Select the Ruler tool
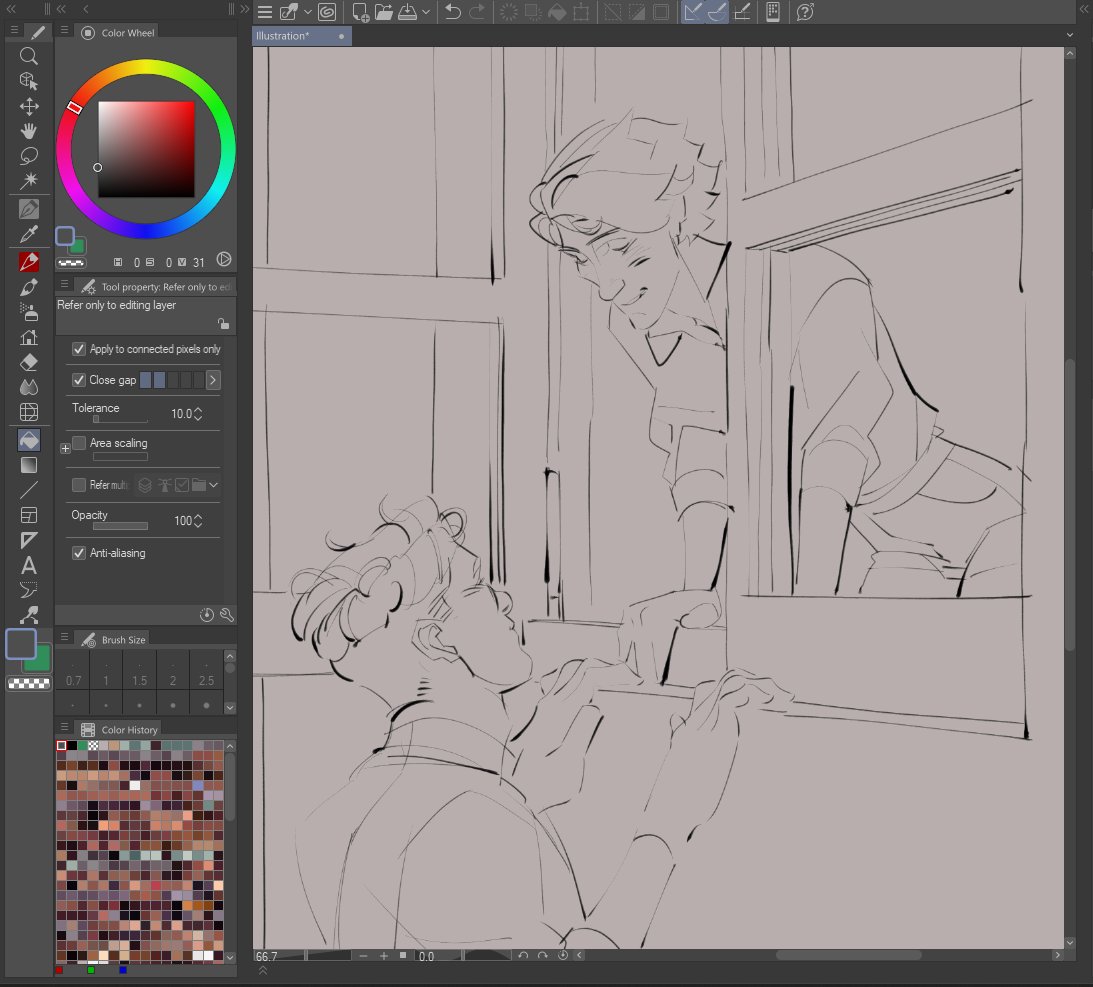Screen dimensions: 1093x987 [x=29, y=540]
